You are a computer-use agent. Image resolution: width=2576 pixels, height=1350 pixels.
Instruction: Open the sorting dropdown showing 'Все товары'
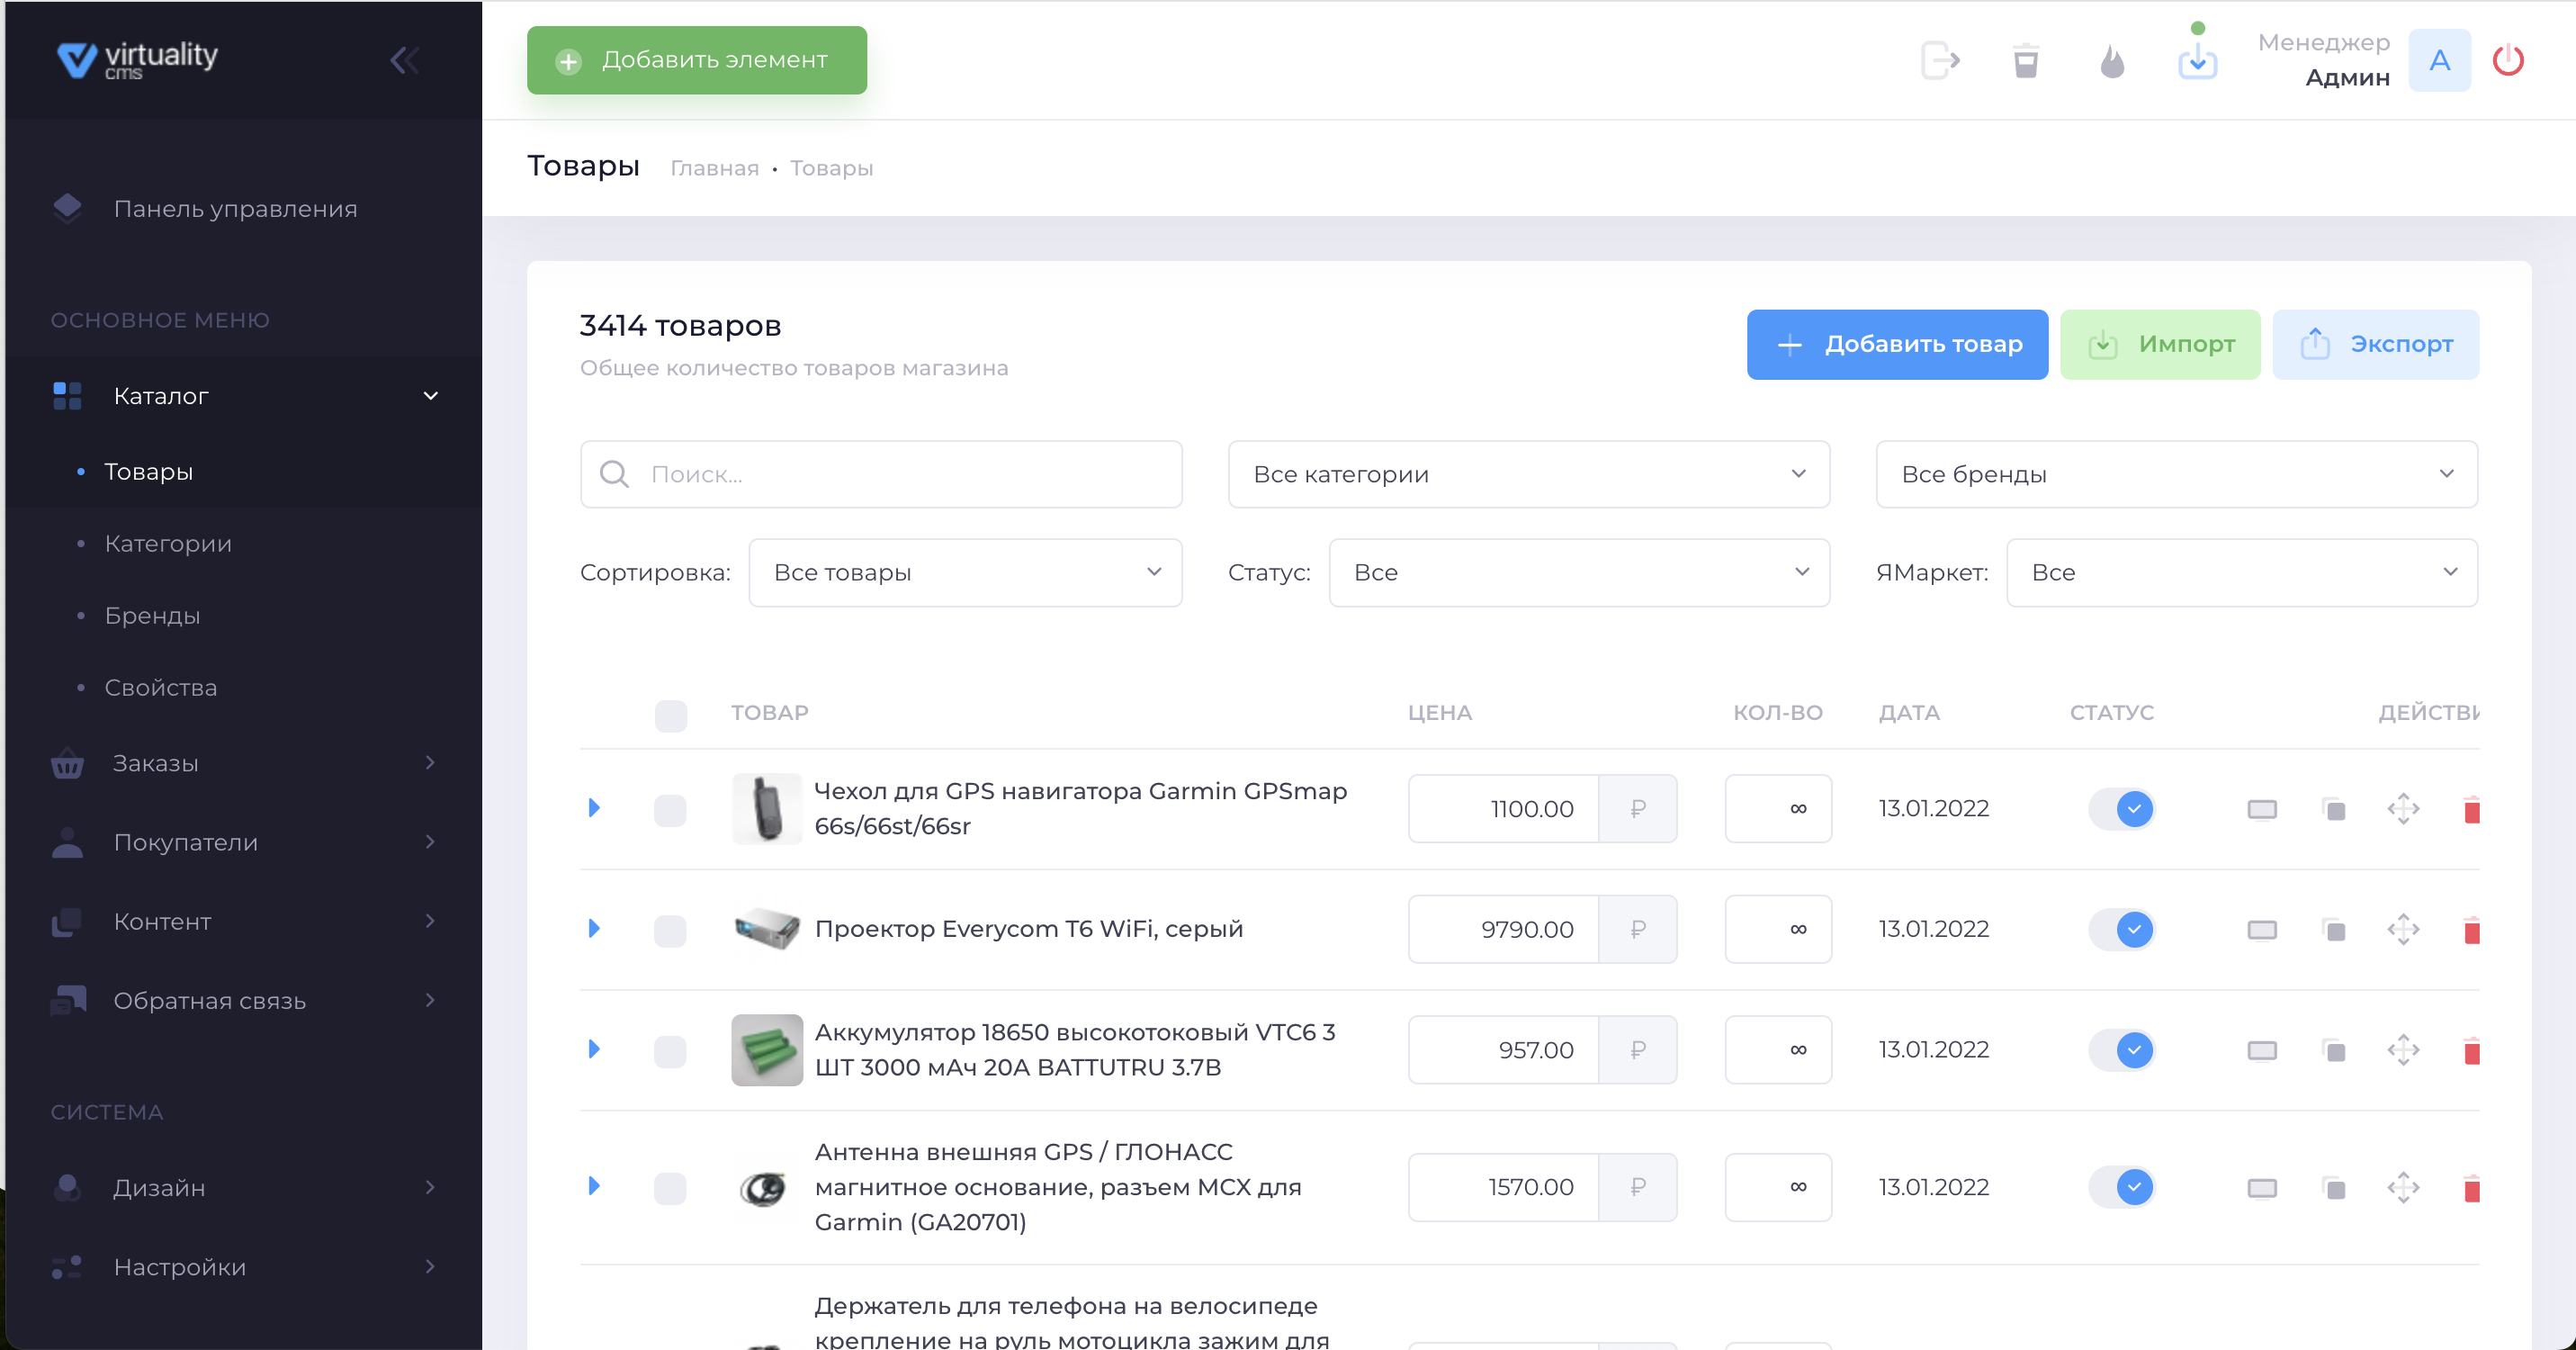pos(963,572)
